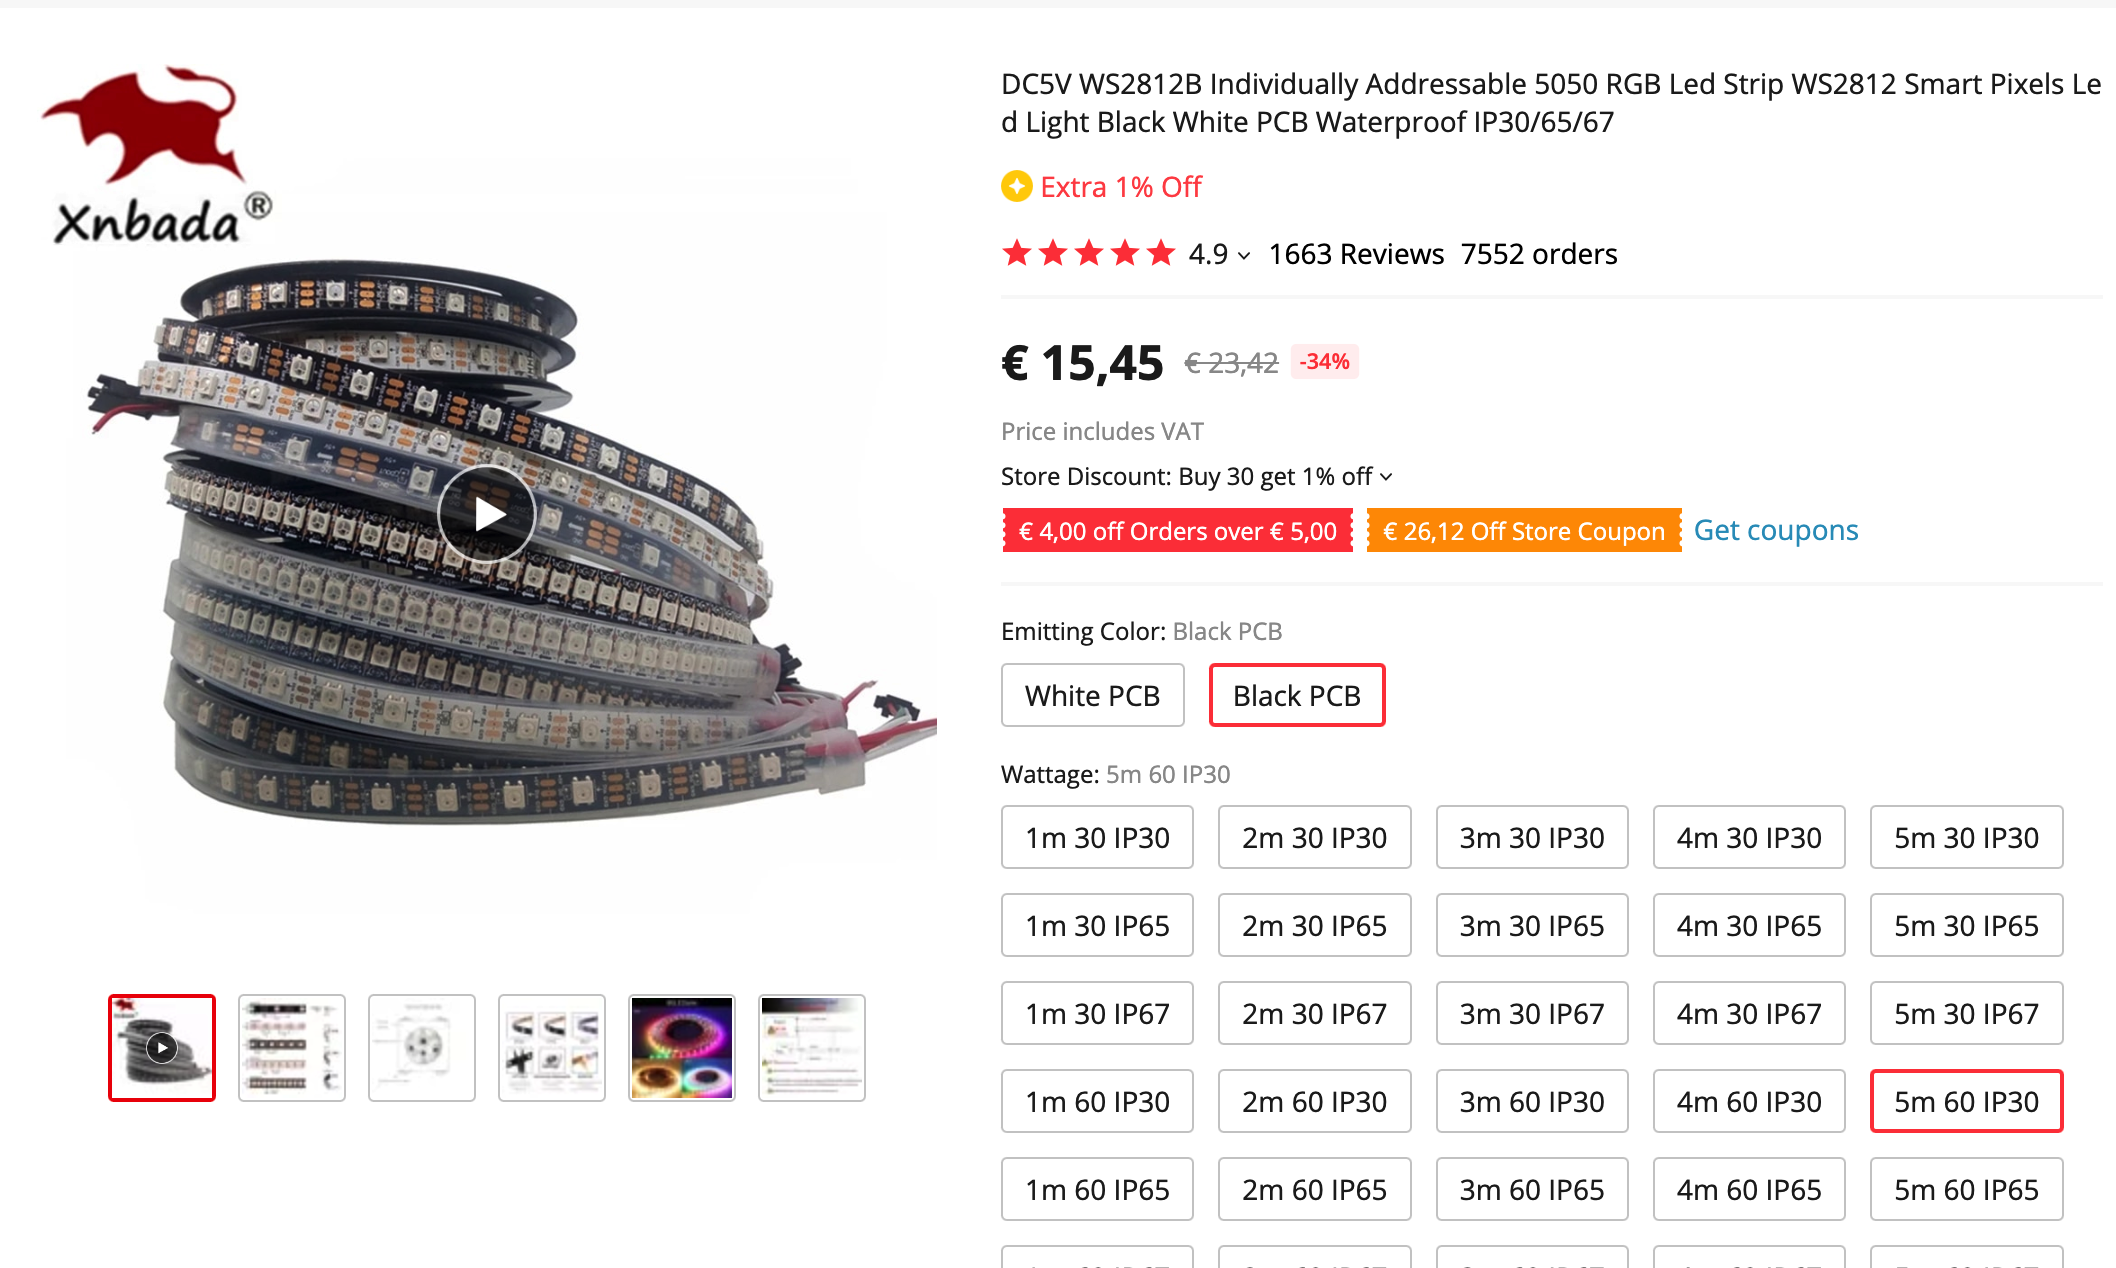2116x1268 pixels.
Task: Click the yellow Extra 1% Off badge icon
Action: 1017,187
